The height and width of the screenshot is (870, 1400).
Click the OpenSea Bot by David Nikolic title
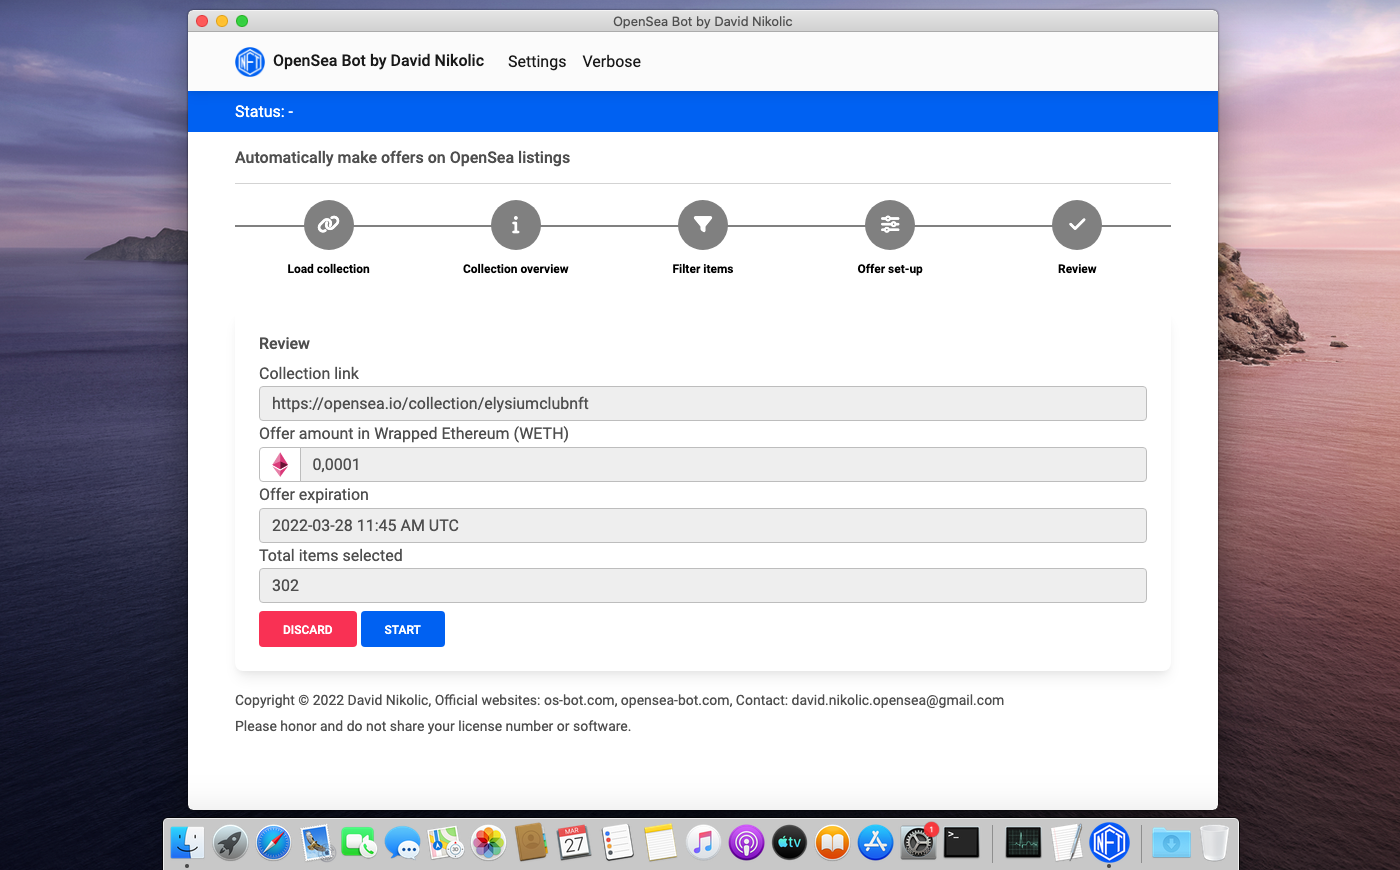378,61
